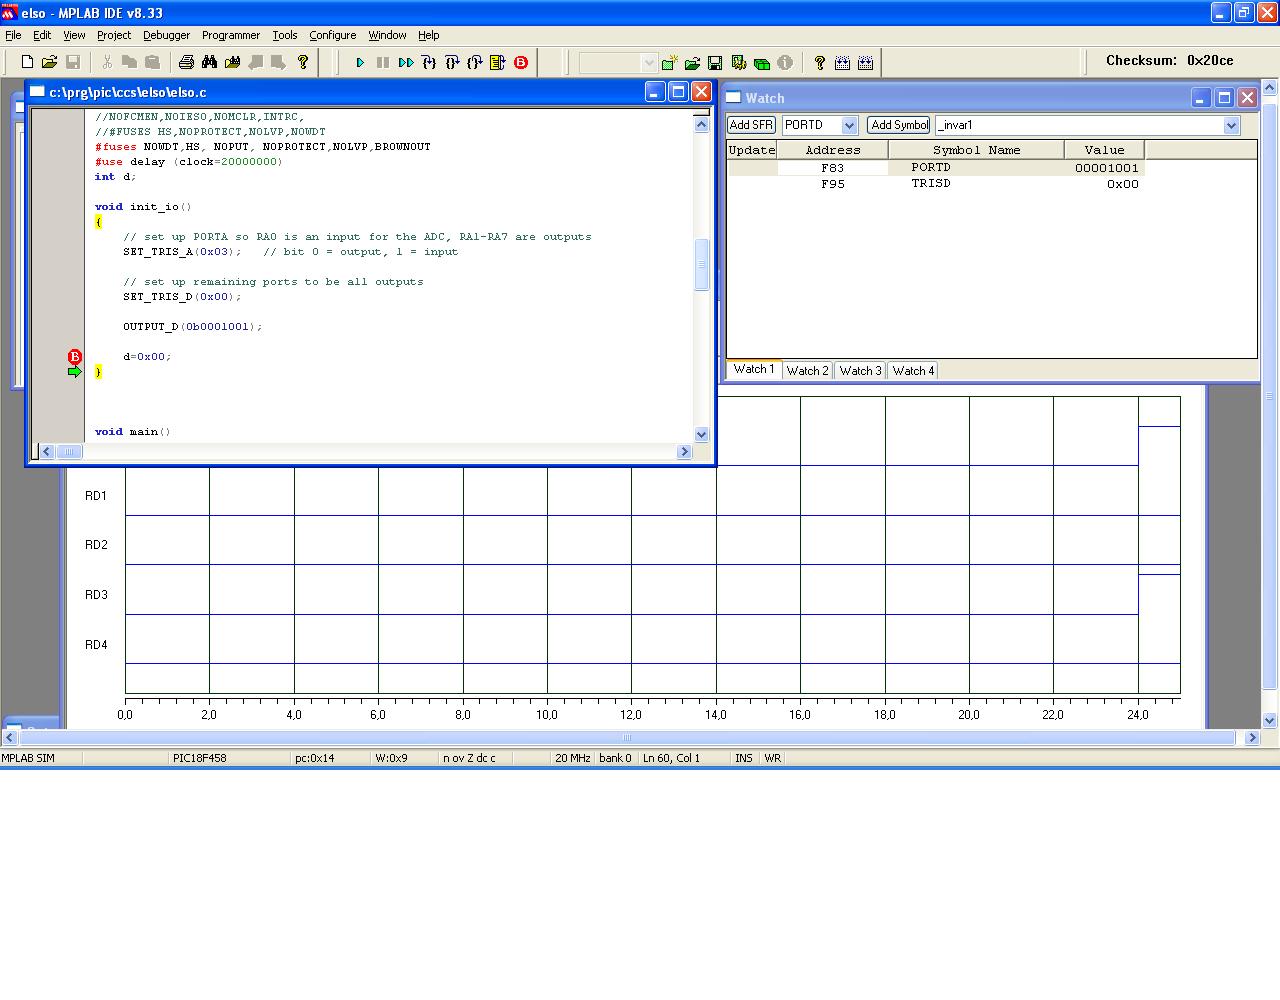Click the Breakpoints red B toolbar icon
Image resolution: width=1280 pixels, height=1000 pixels.
pyautogui.click(x=521, y=62)
